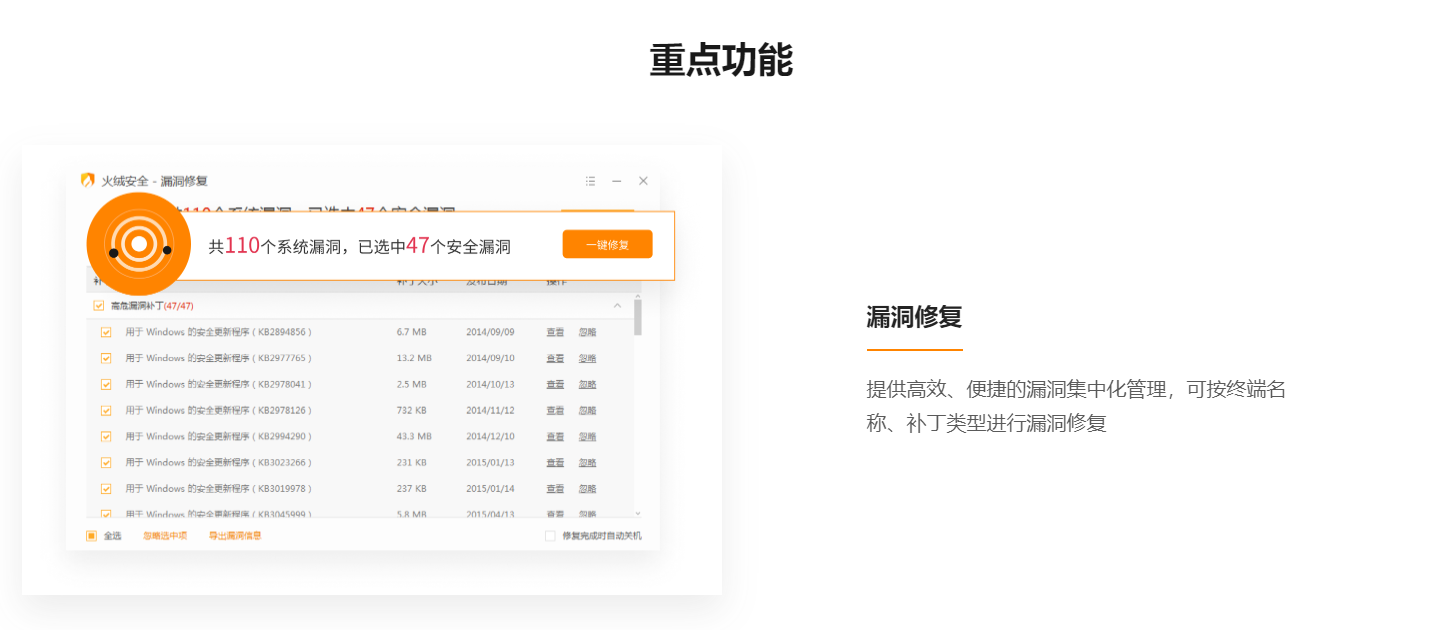This screenshot has height=630, width=1432.
Task: Click the orange radar scan icon
Action: pyautogui.click(x=139, y=244)
